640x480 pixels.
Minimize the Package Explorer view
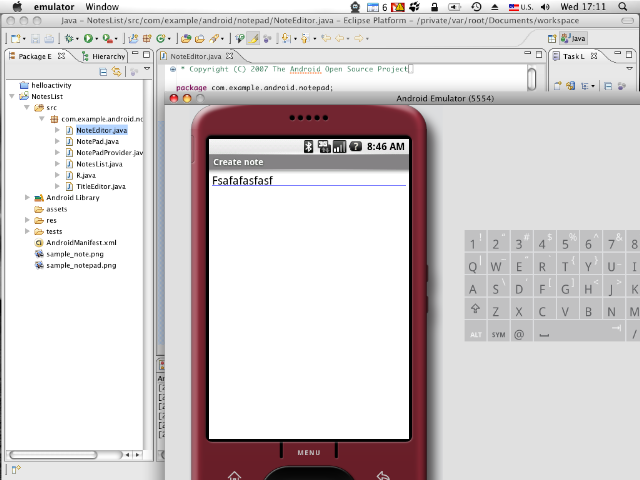click(x=135, y=53)
